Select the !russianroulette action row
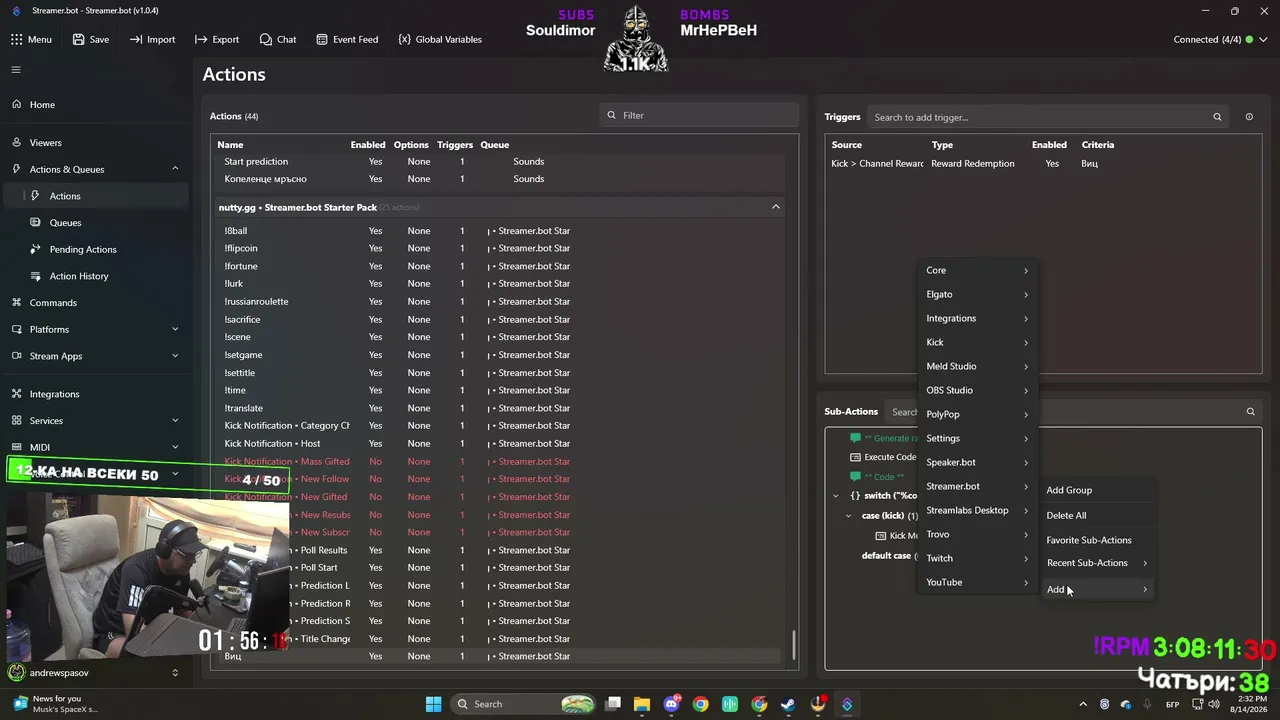 (499, 302)
